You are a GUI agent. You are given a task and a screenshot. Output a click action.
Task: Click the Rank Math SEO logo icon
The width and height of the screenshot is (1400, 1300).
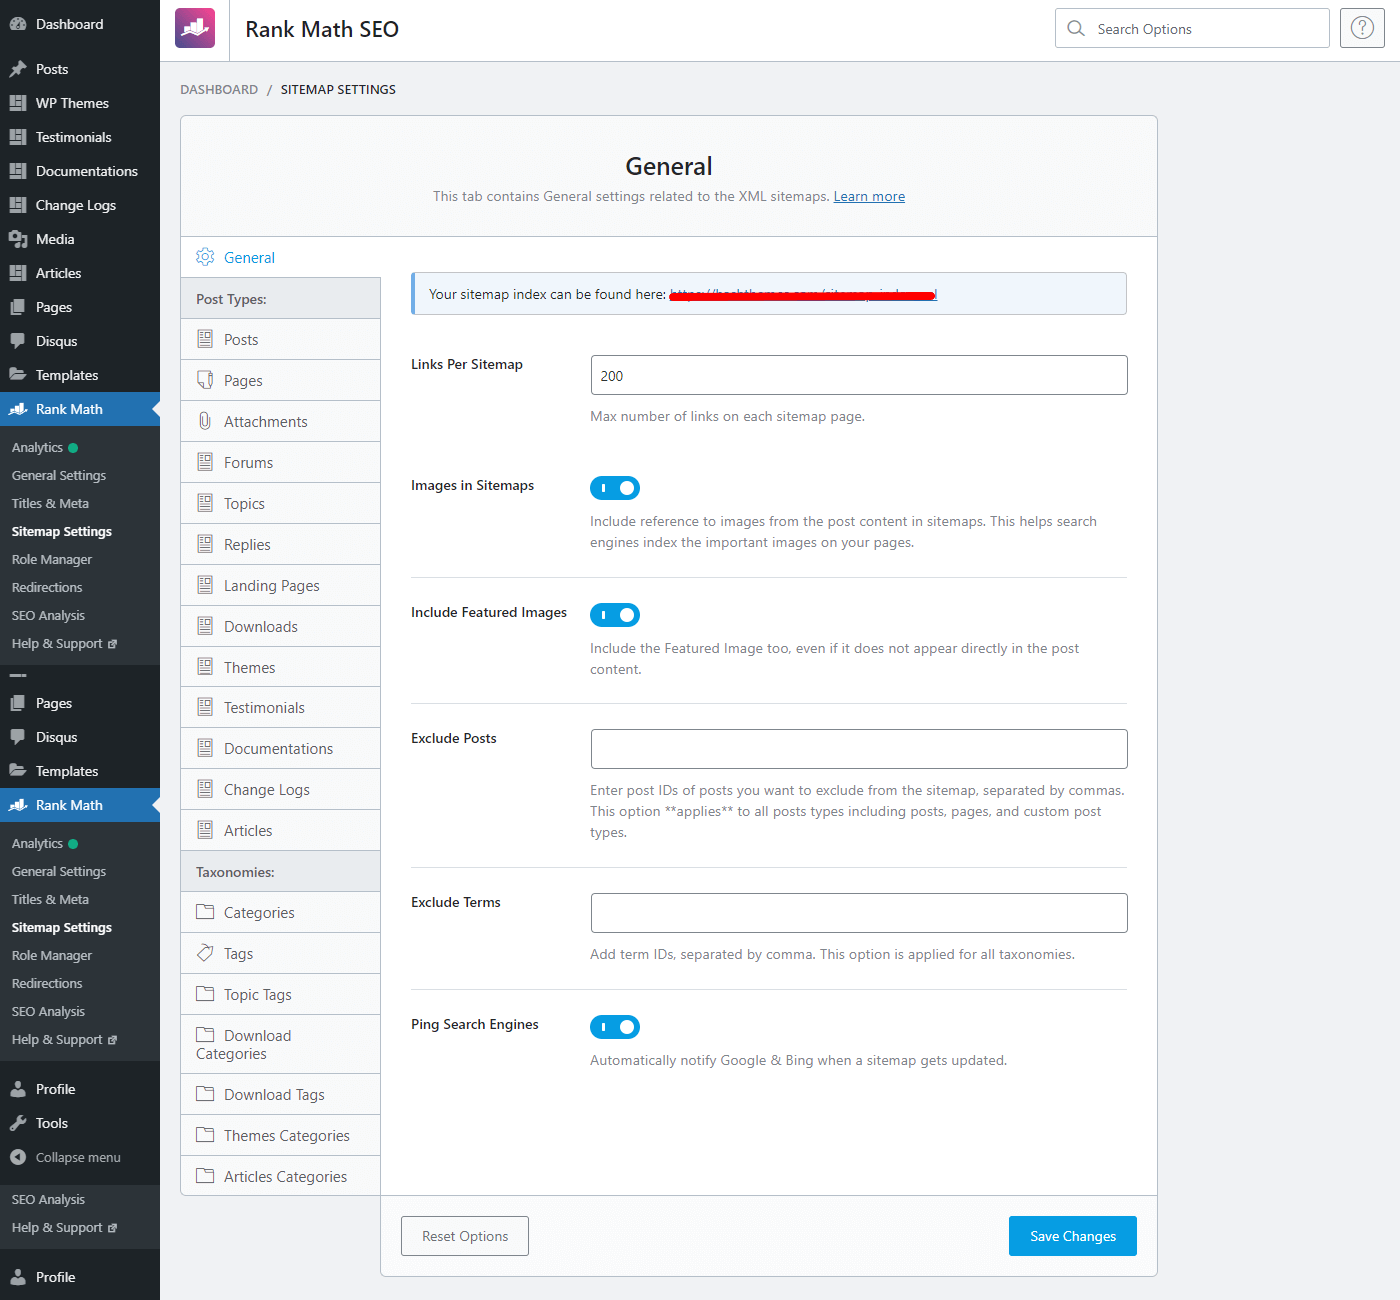(x=195, y=29)
